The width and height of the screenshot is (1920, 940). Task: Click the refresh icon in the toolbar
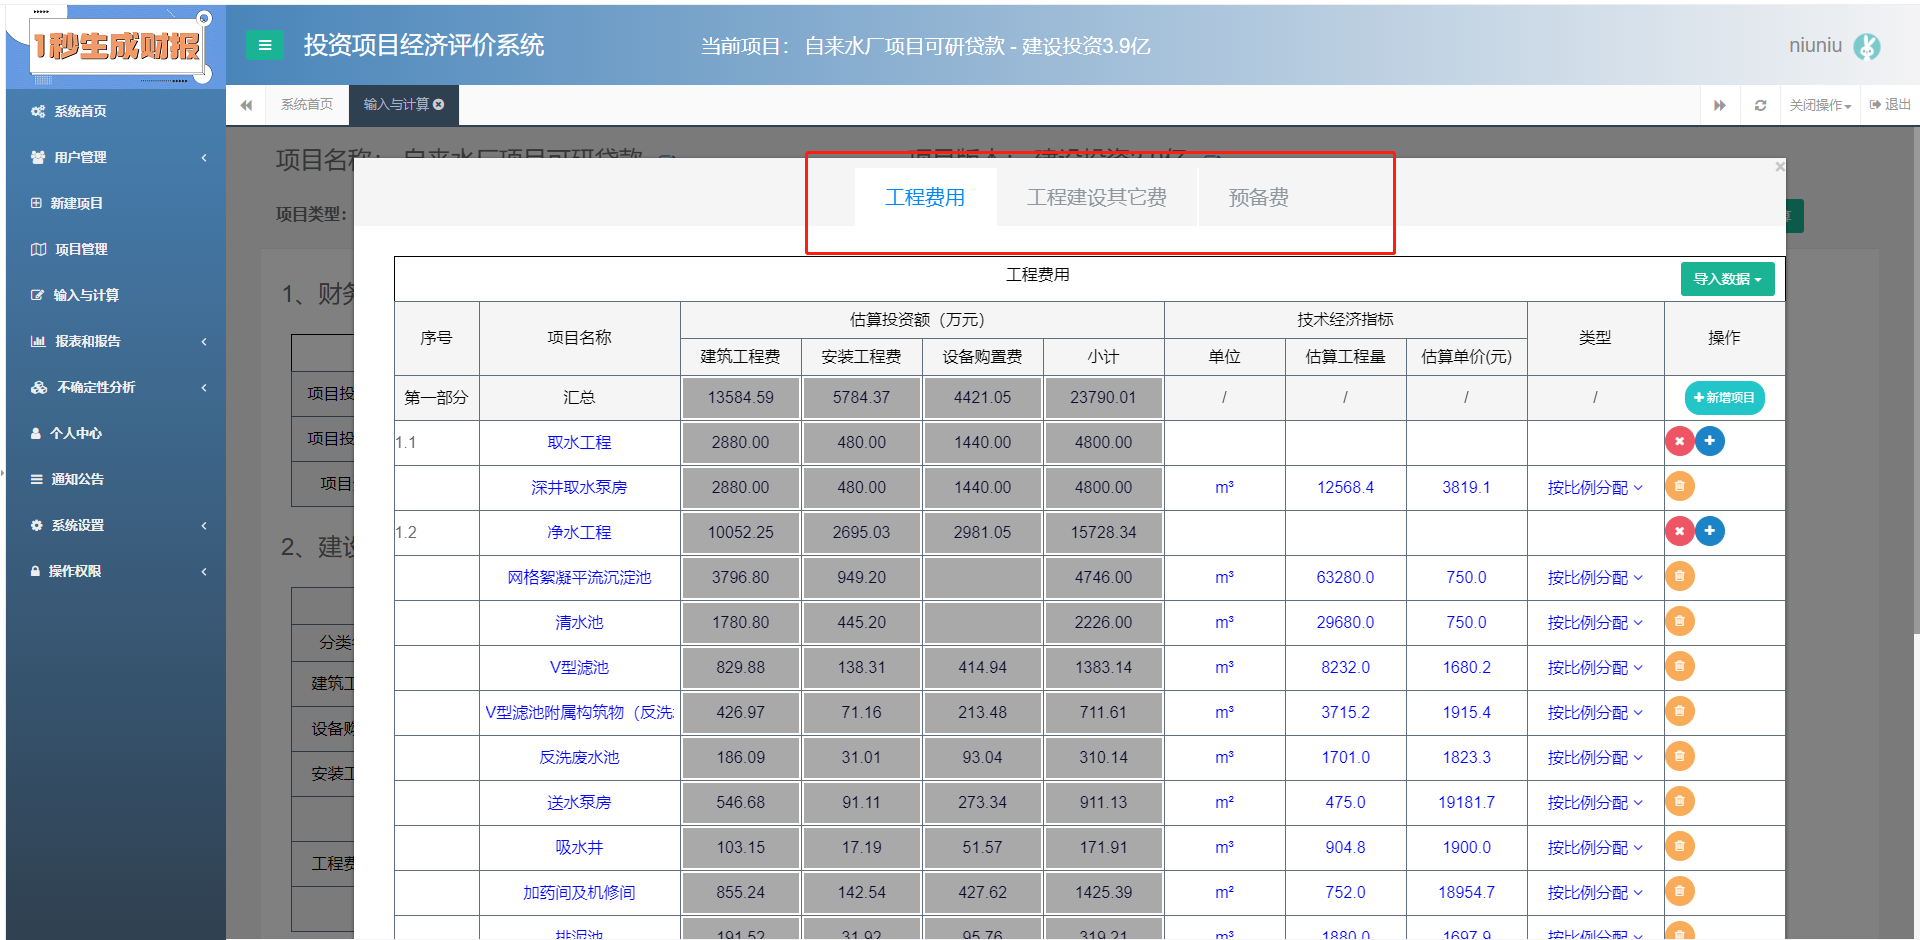tap(1760, 104)
